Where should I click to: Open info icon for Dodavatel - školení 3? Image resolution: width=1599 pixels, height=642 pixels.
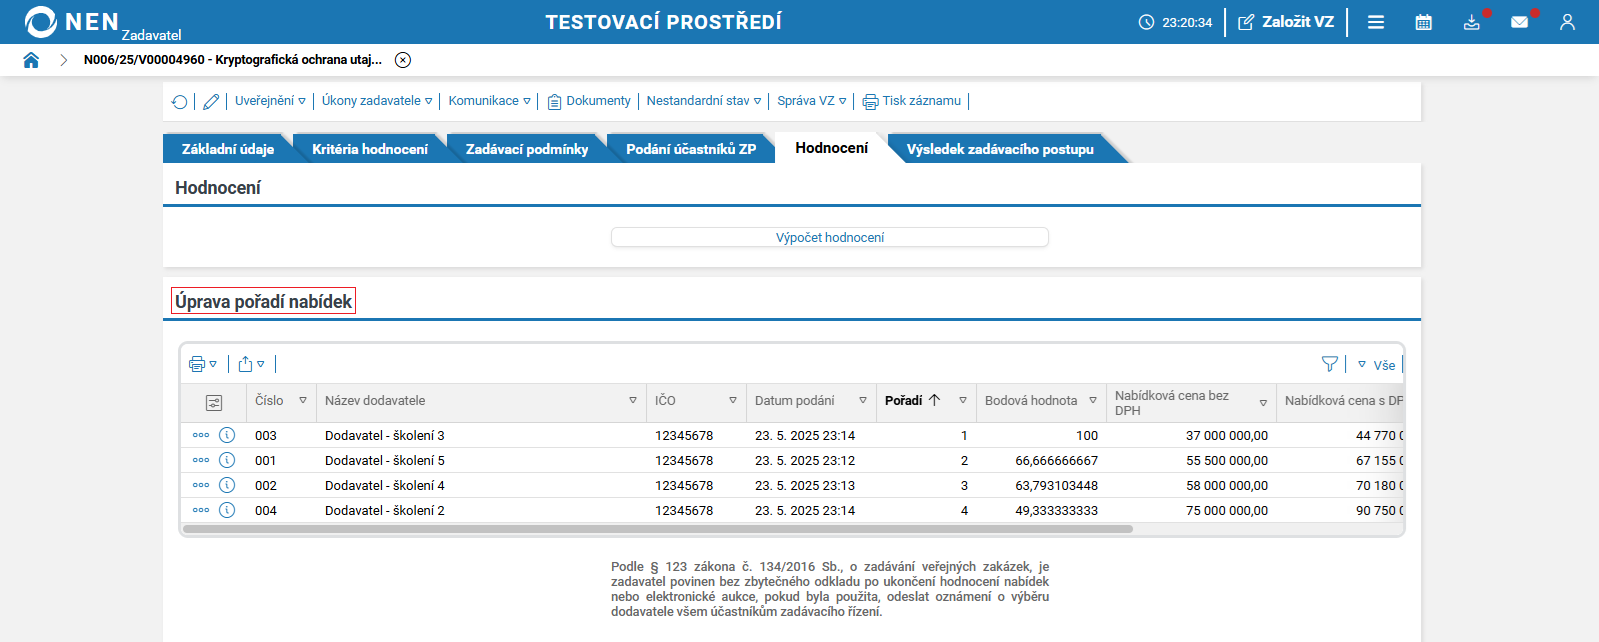pyautogui.click(x=227, y=435)
